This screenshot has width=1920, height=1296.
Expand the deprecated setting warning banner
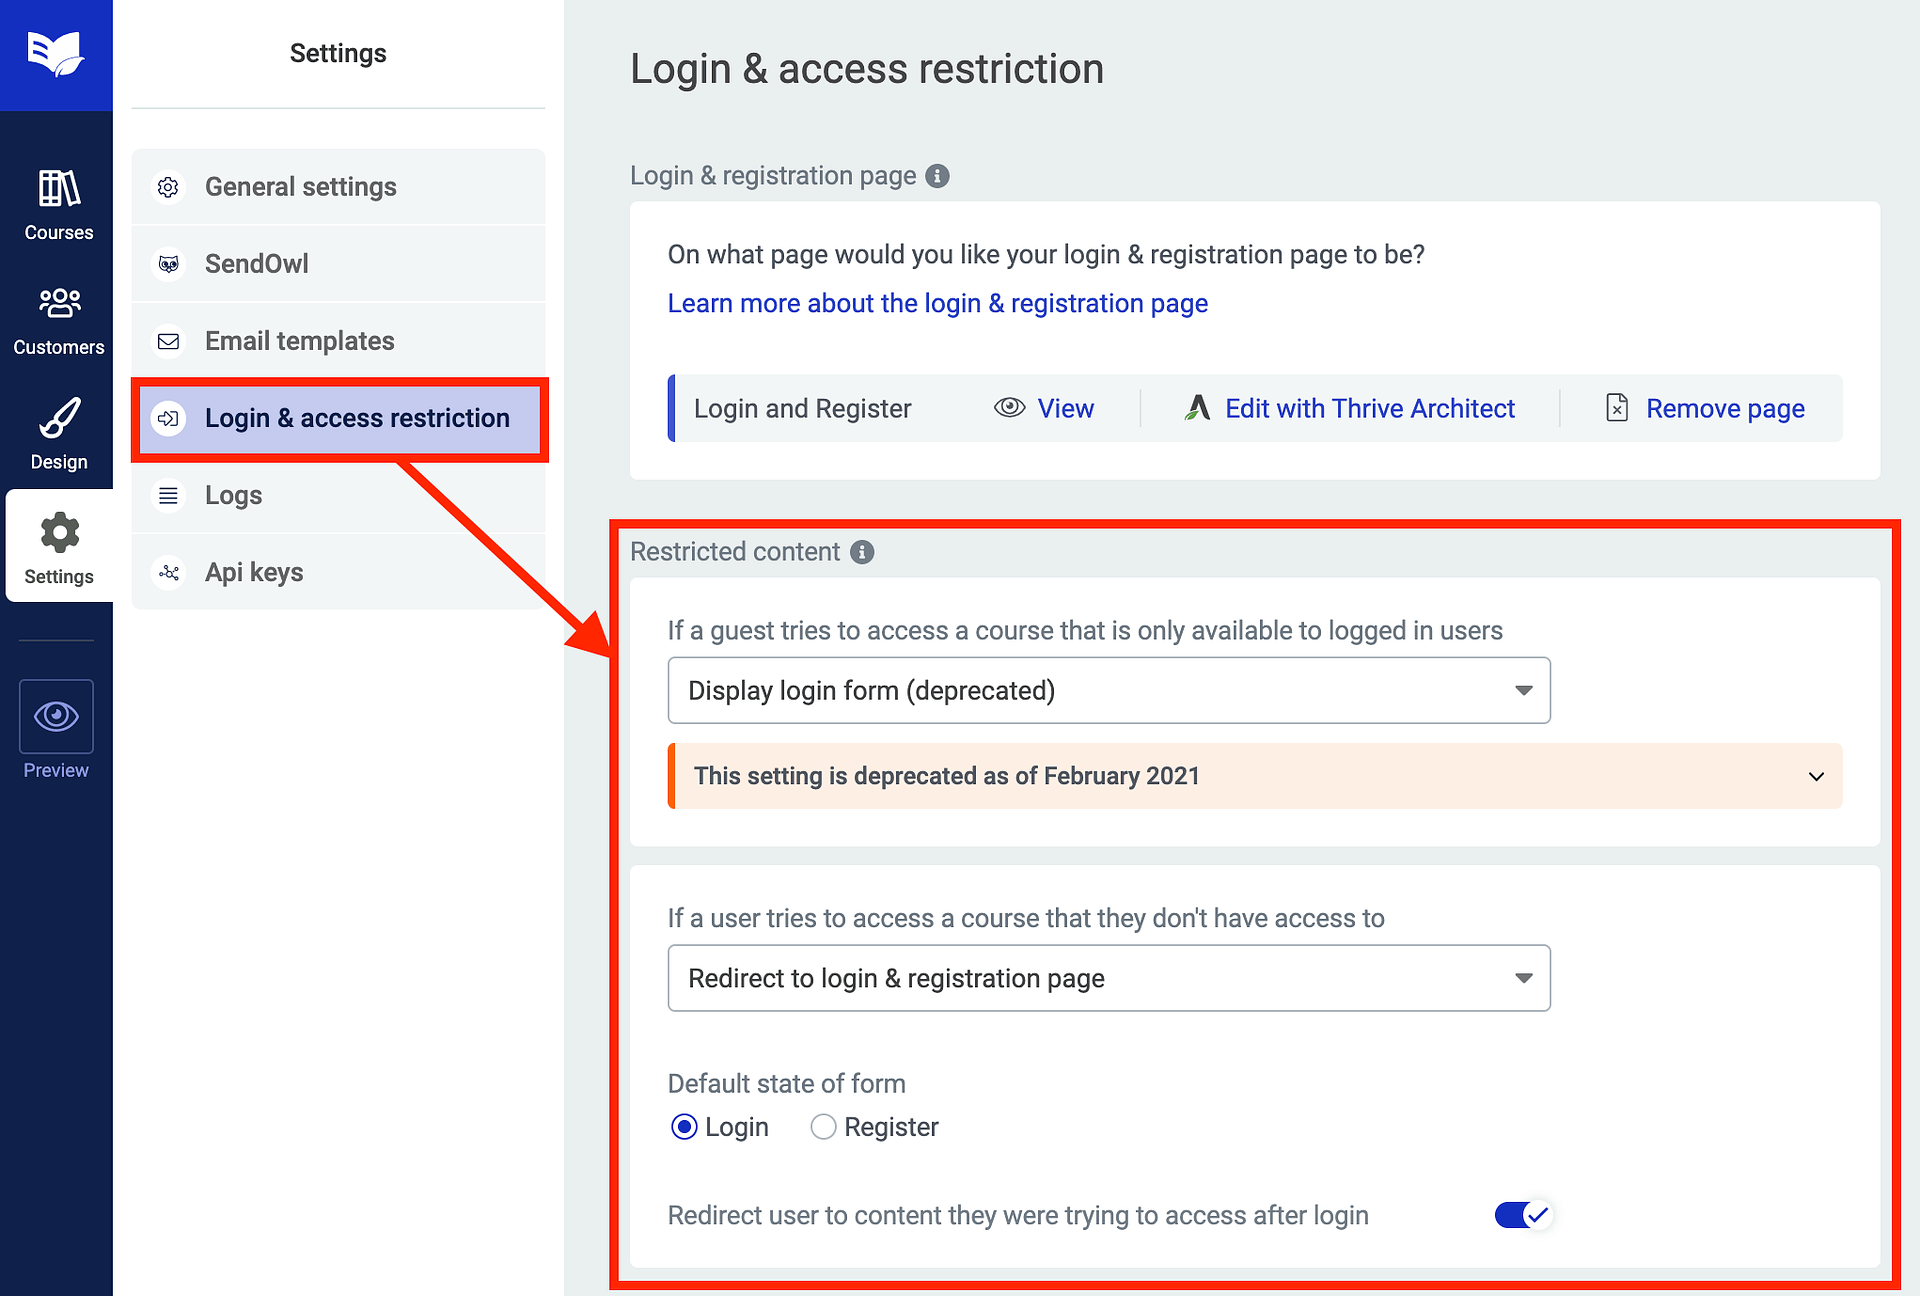pos(1816,776)
